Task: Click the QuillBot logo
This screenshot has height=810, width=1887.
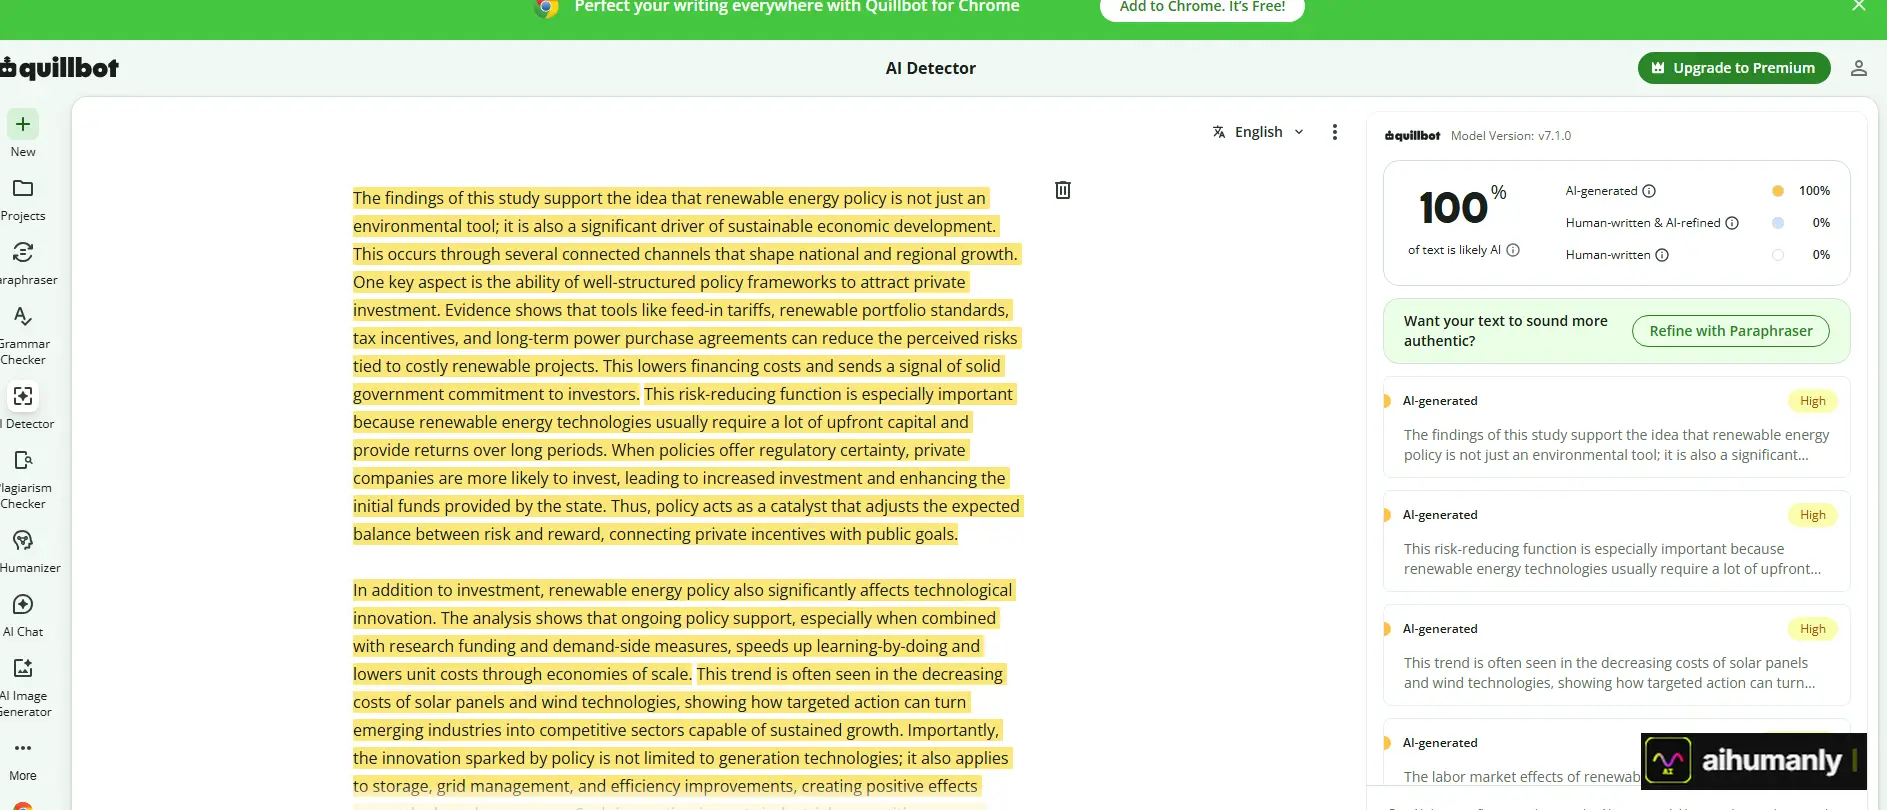Action: (60, 68)
